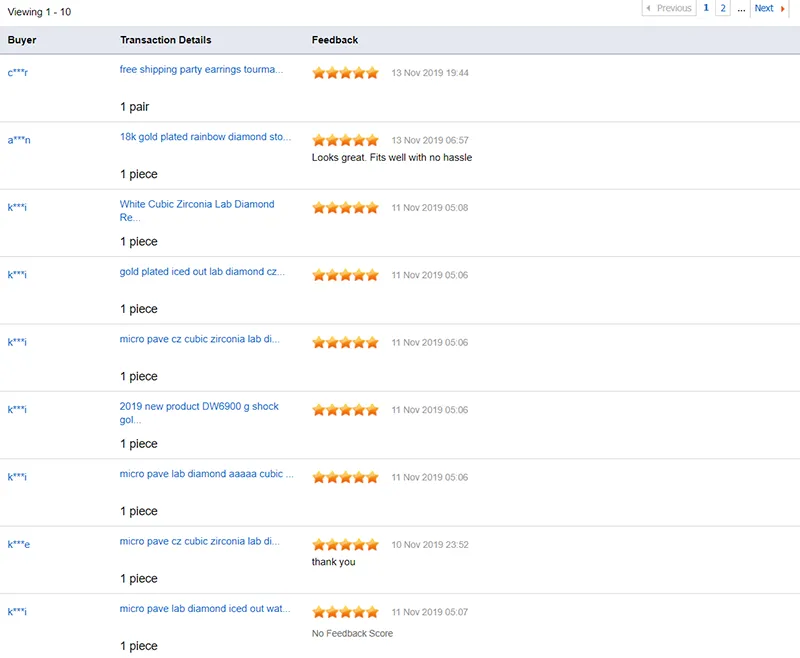The height and width of the screenshot is (658, 800).
Task: Open micro pave lab diamond iced out wat link
Action: 205,609
